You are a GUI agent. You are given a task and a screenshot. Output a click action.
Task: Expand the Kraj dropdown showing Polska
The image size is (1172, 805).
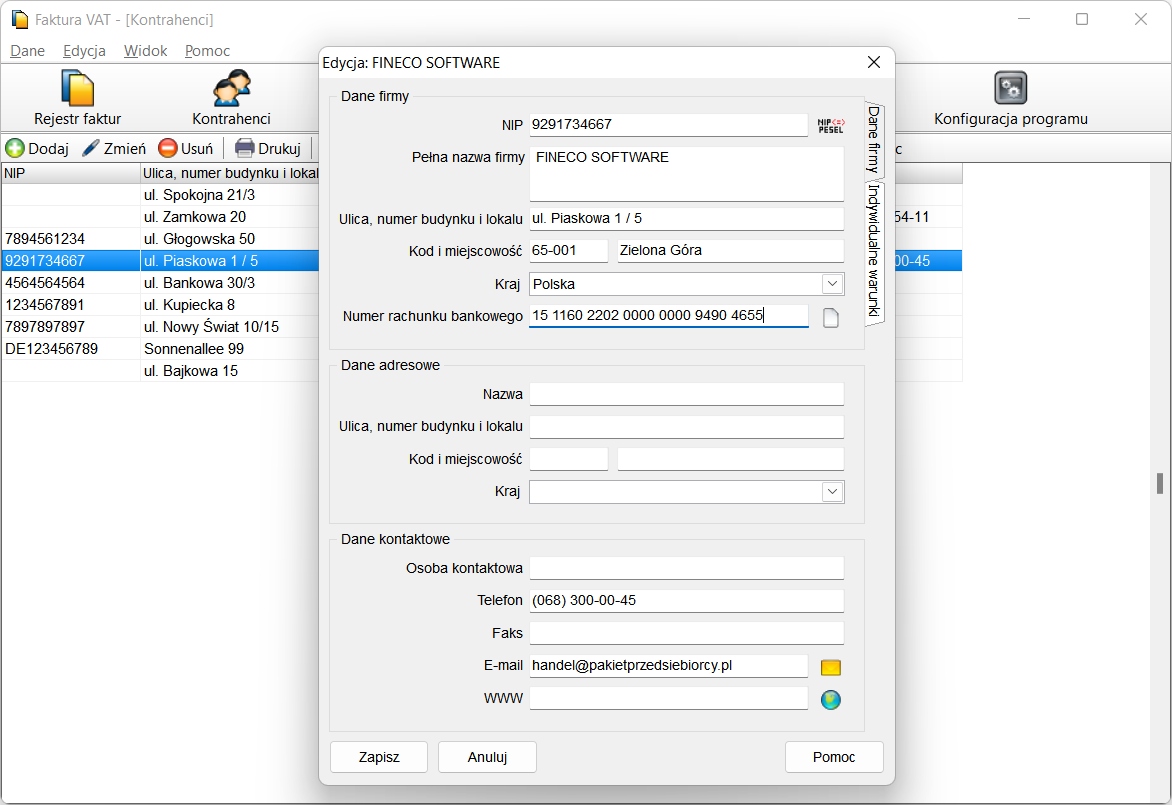[832, 284]
